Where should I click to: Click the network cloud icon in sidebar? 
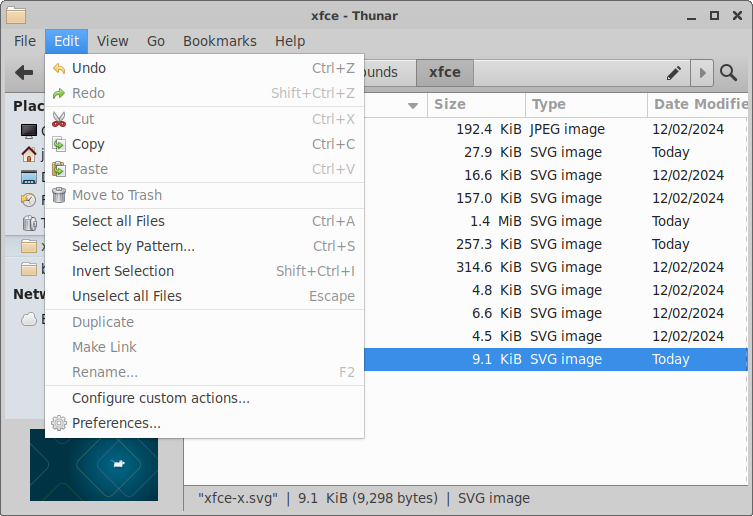pos(29,319)
